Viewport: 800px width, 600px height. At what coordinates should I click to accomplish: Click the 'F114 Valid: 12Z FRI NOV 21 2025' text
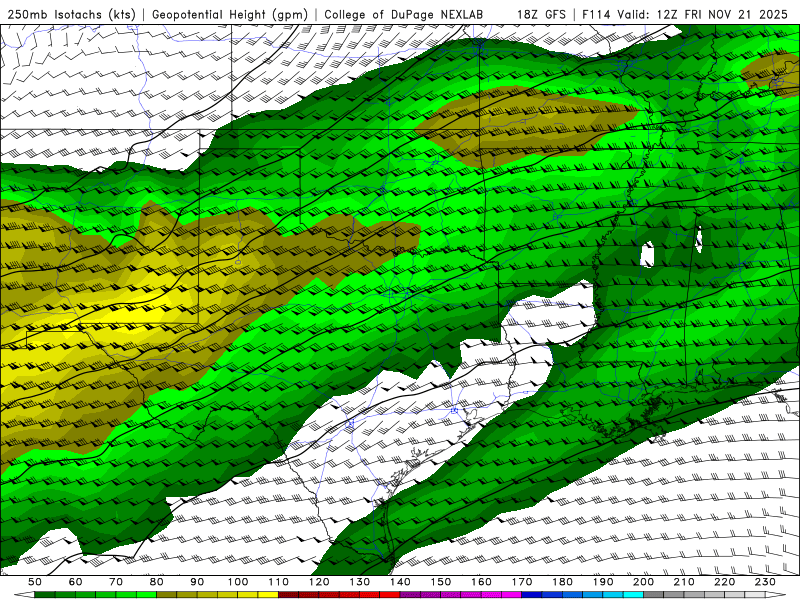685,15
